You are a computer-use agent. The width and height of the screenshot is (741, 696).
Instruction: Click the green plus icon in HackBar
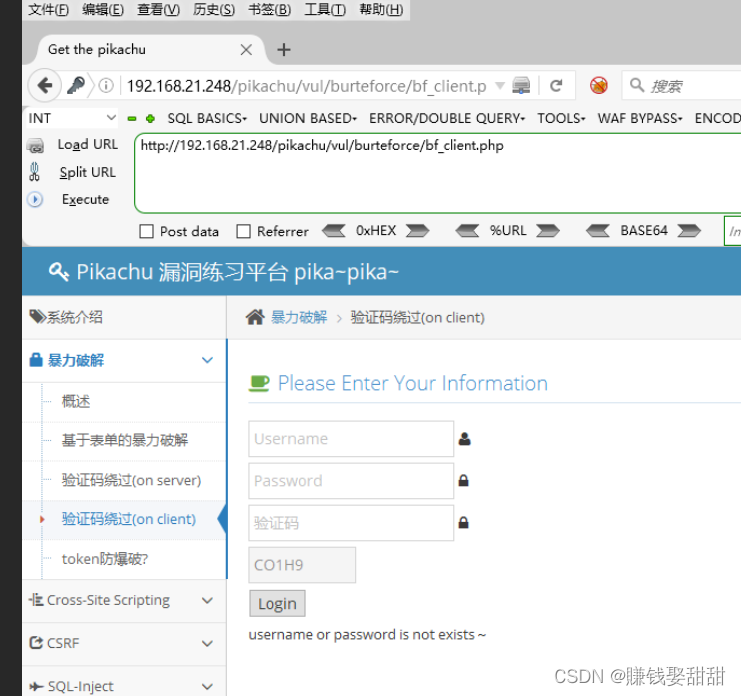point(150,119)
